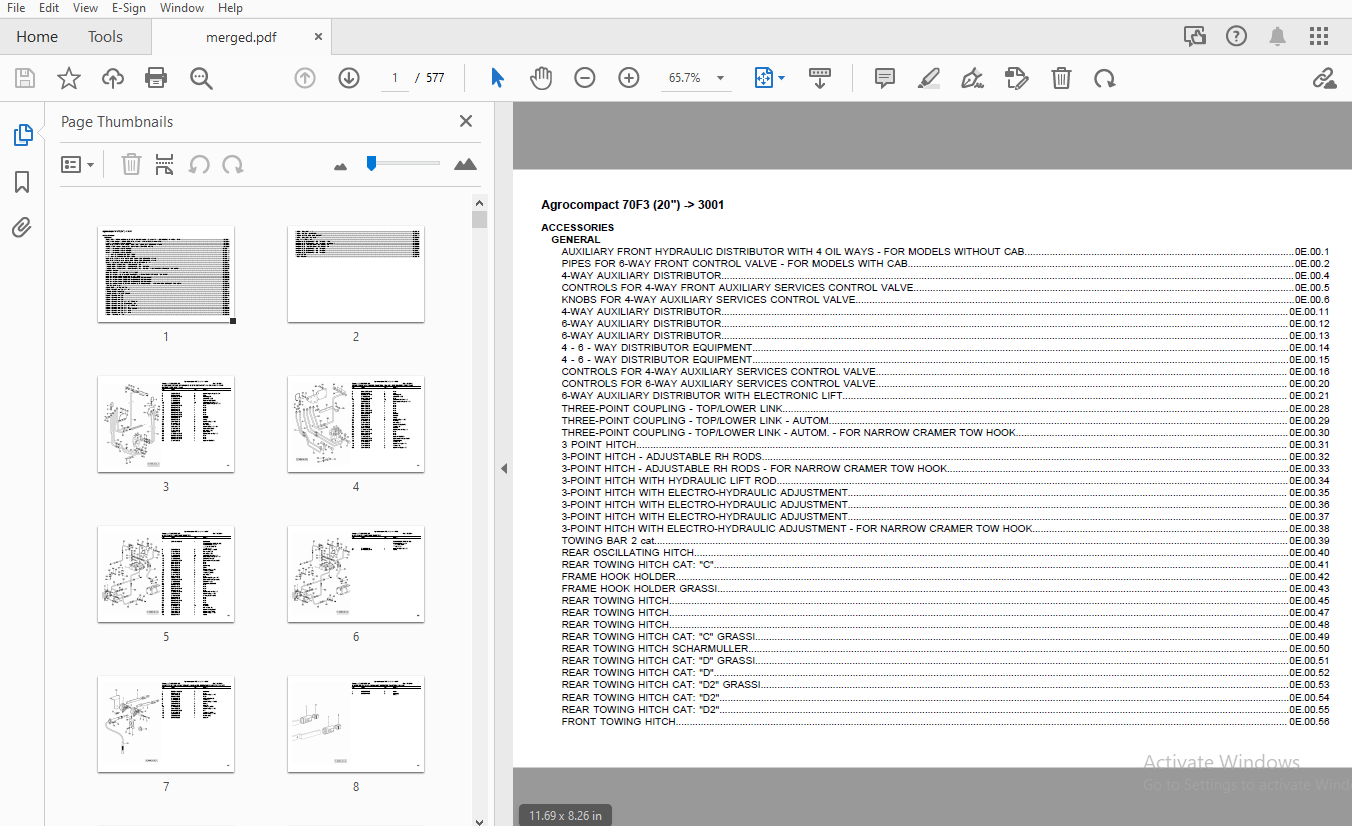Viewport: 1352px width, 826px height.
Task: Bookmark document with the star icon
Action: (x=69, y=78)
